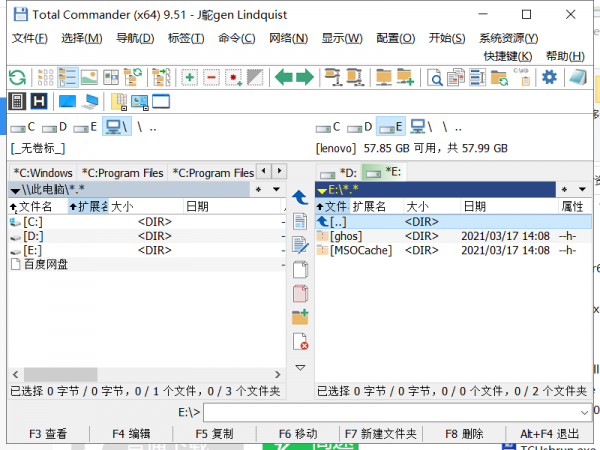Click the edit file pencil icon in middle bar
600x450 pixels.
pos(300,245)
